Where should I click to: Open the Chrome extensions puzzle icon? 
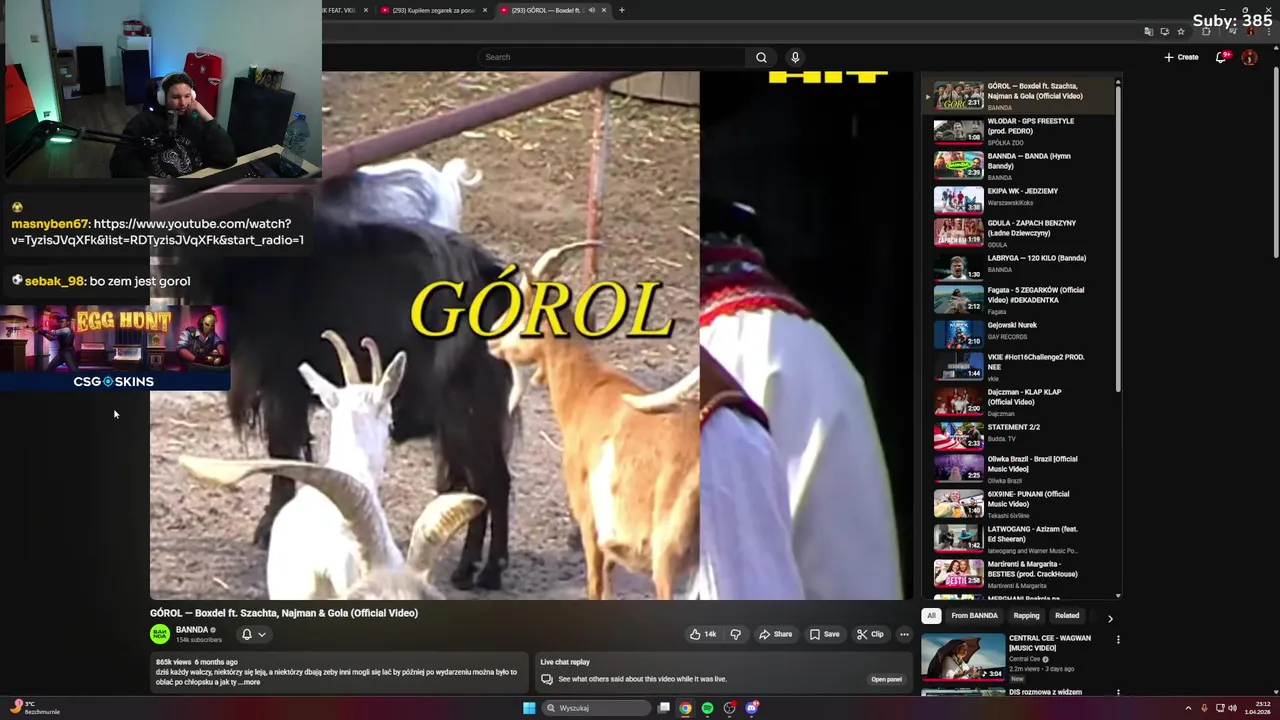point(1206,31)
